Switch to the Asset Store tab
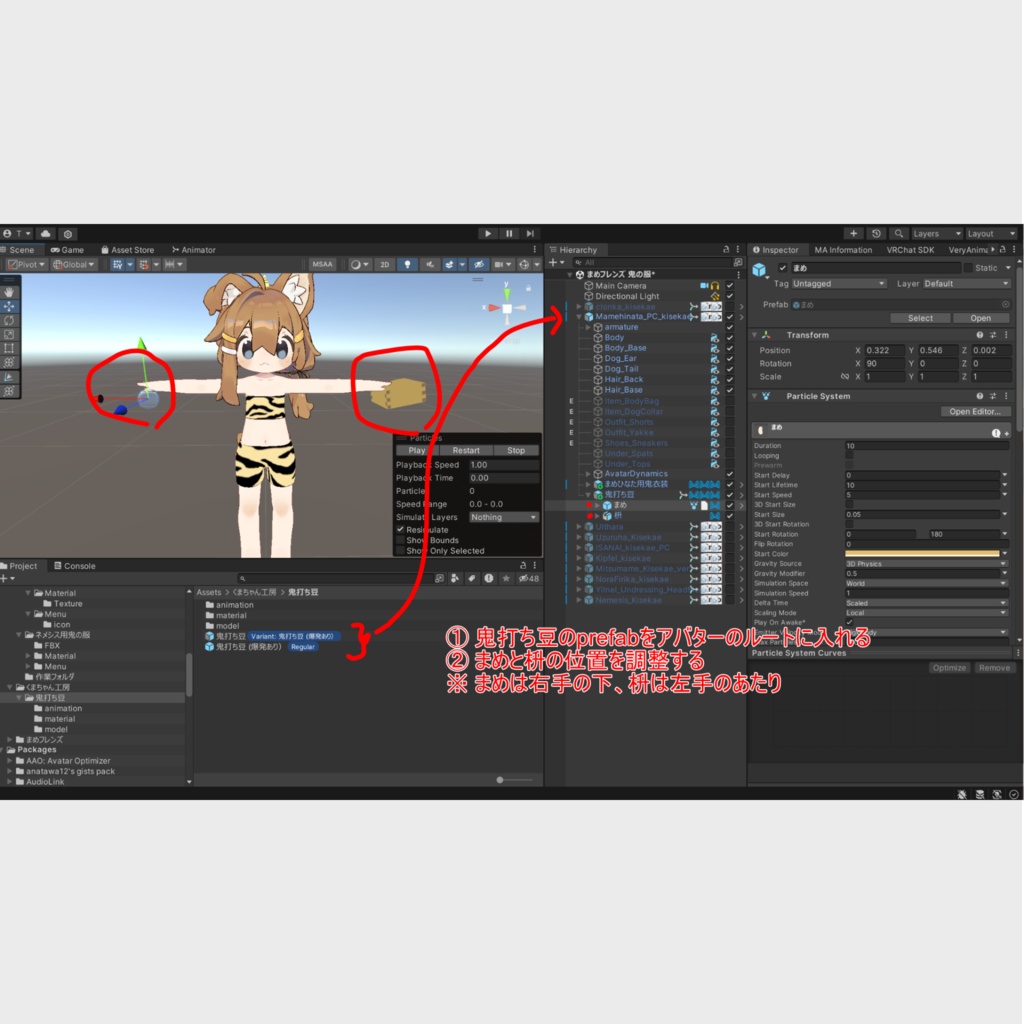Screen dimensions: 1024x1024 coord(128,250)
